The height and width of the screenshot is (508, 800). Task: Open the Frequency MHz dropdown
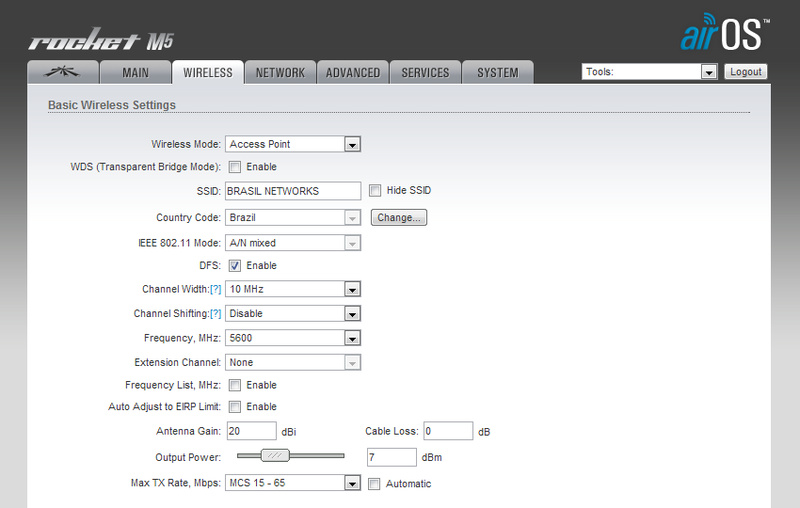(x=293, y=338)
